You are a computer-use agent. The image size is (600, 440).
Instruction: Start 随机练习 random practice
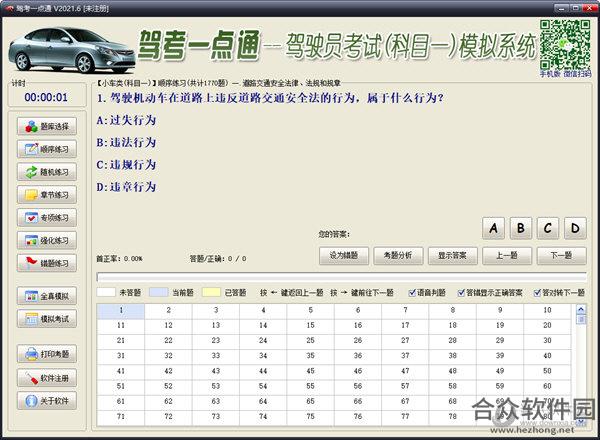click(47, 172)
